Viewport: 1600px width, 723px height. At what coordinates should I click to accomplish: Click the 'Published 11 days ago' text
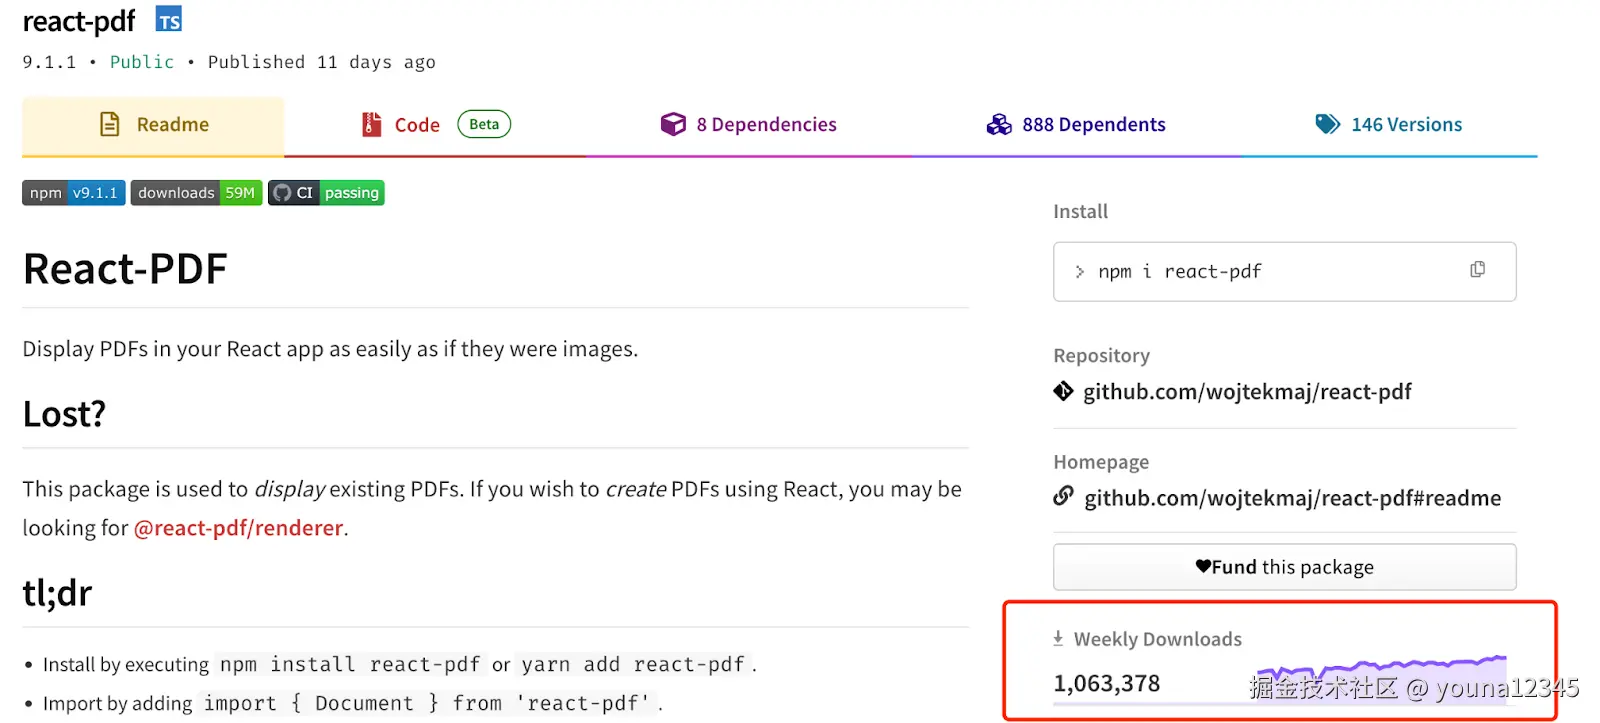tap(321, 62)
